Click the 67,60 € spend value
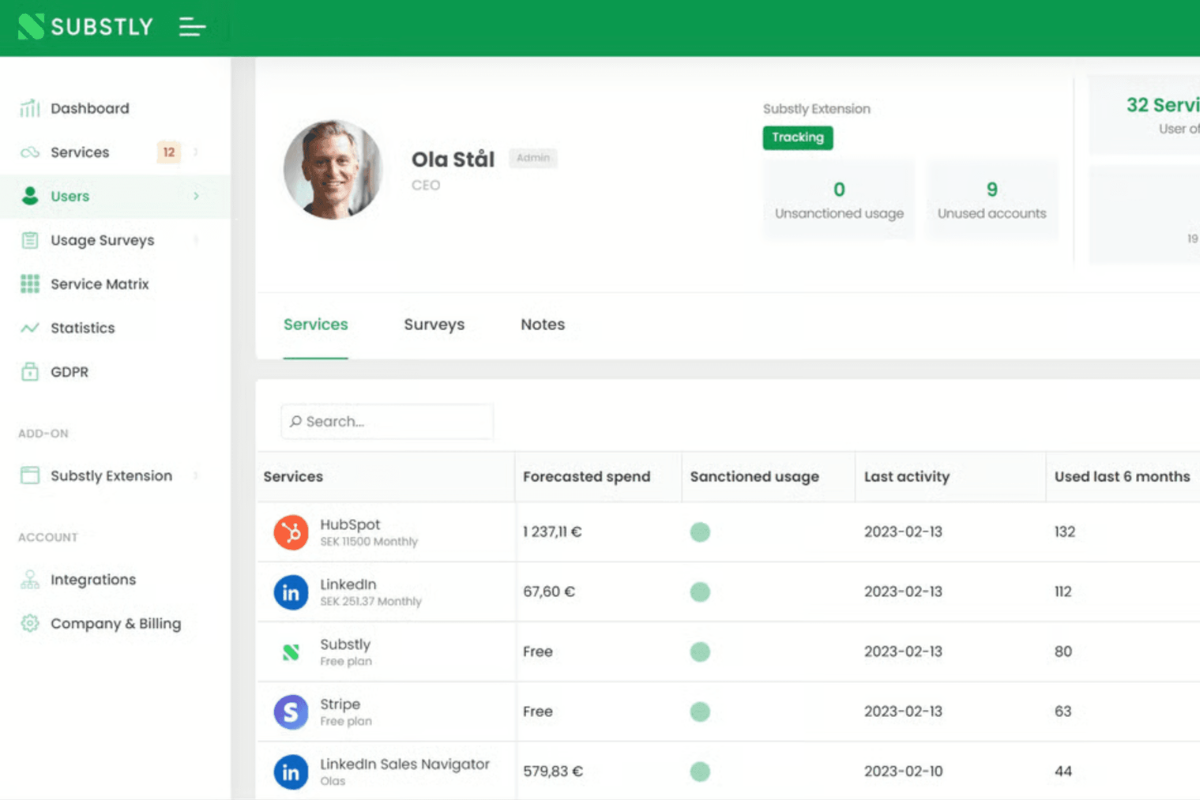The width and height of the screenshot is (1200, 800). click(549, 592)
